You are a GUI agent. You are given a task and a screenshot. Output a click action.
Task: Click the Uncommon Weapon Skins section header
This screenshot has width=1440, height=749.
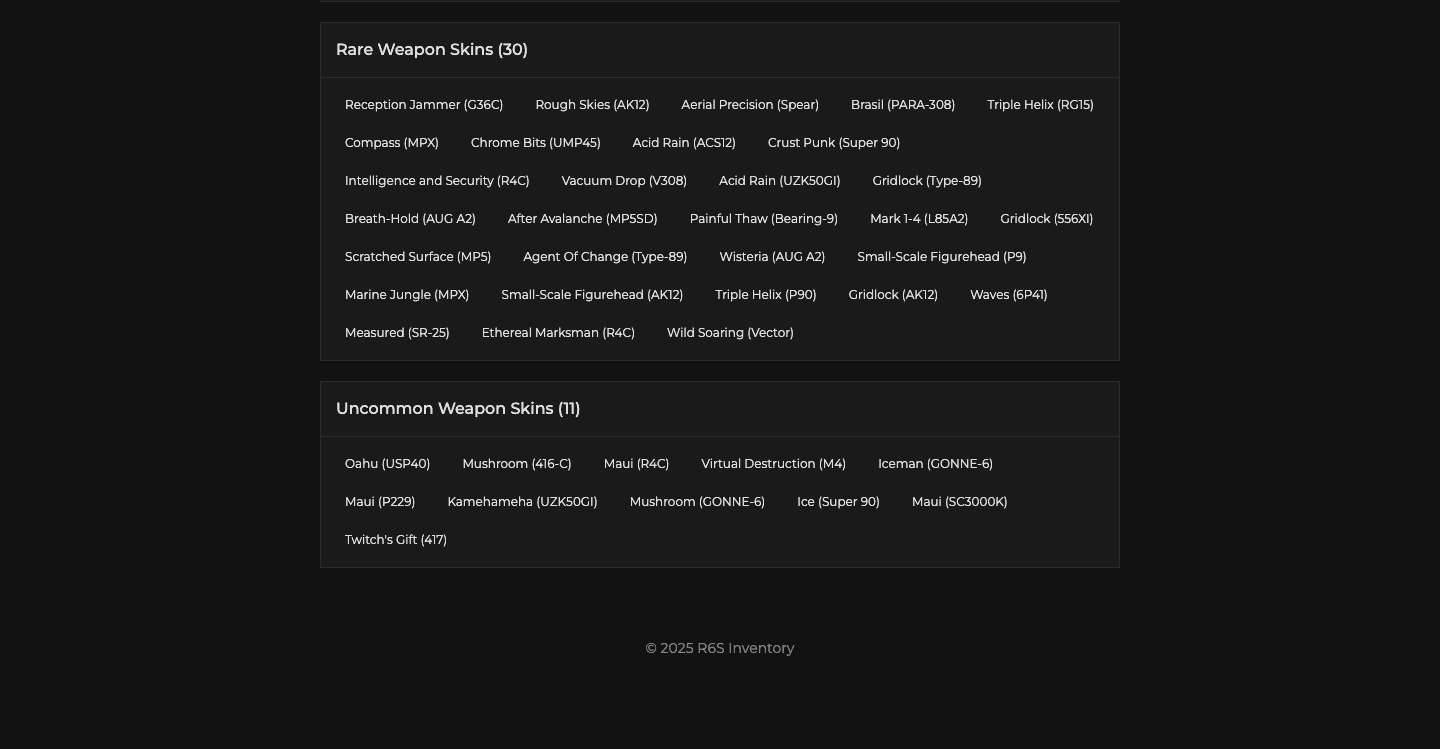pyautogui.click(x=458, y=409)
